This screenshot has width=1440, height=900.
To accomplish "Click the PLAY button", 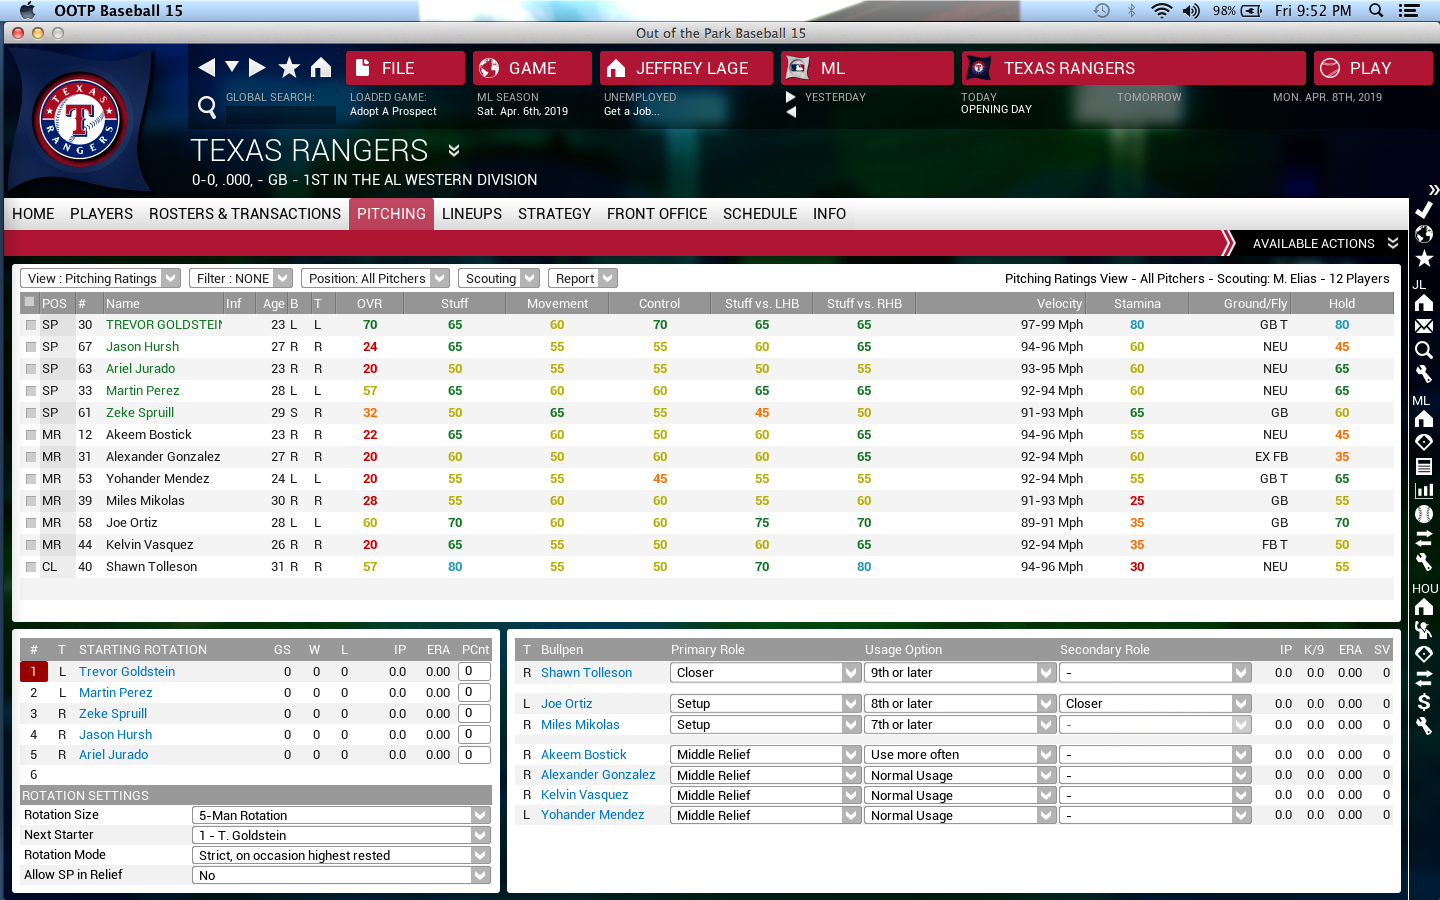I will point(1373,68).
